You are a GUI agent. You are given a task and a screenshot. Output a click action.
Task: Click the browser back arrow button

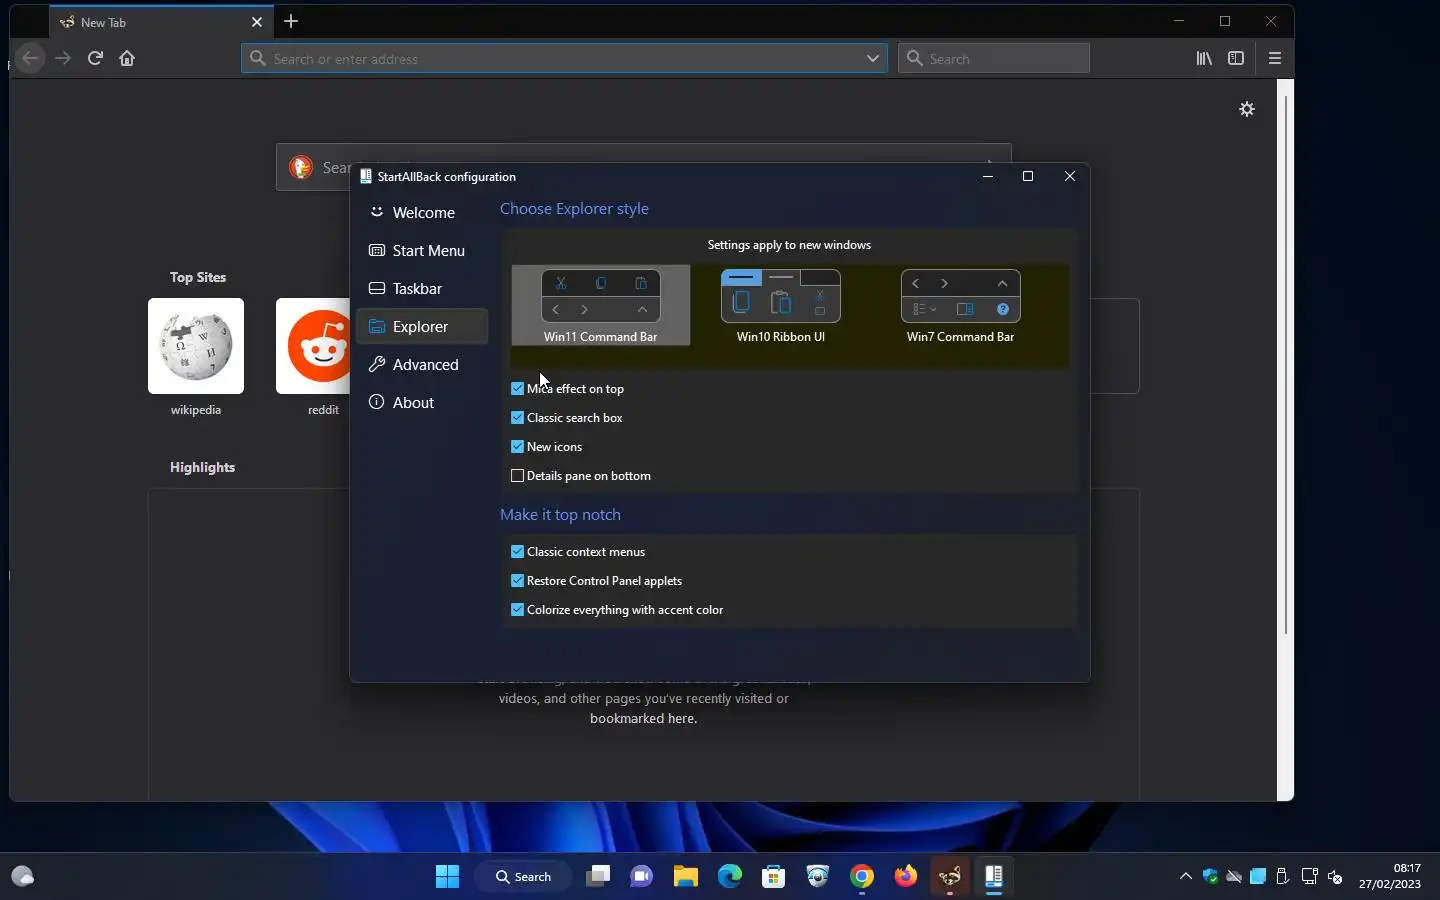(x=30, y=58)
